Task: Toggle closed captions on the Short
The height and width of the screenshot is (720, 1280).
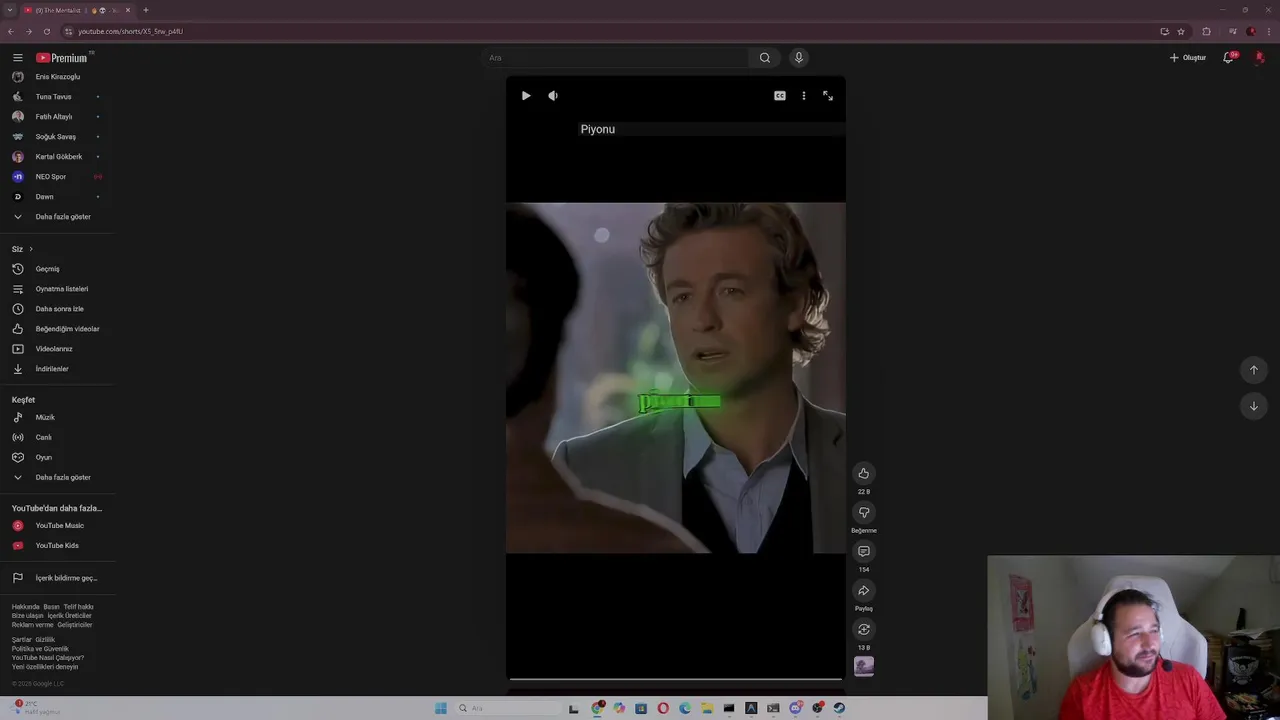Action: point(780,96)
